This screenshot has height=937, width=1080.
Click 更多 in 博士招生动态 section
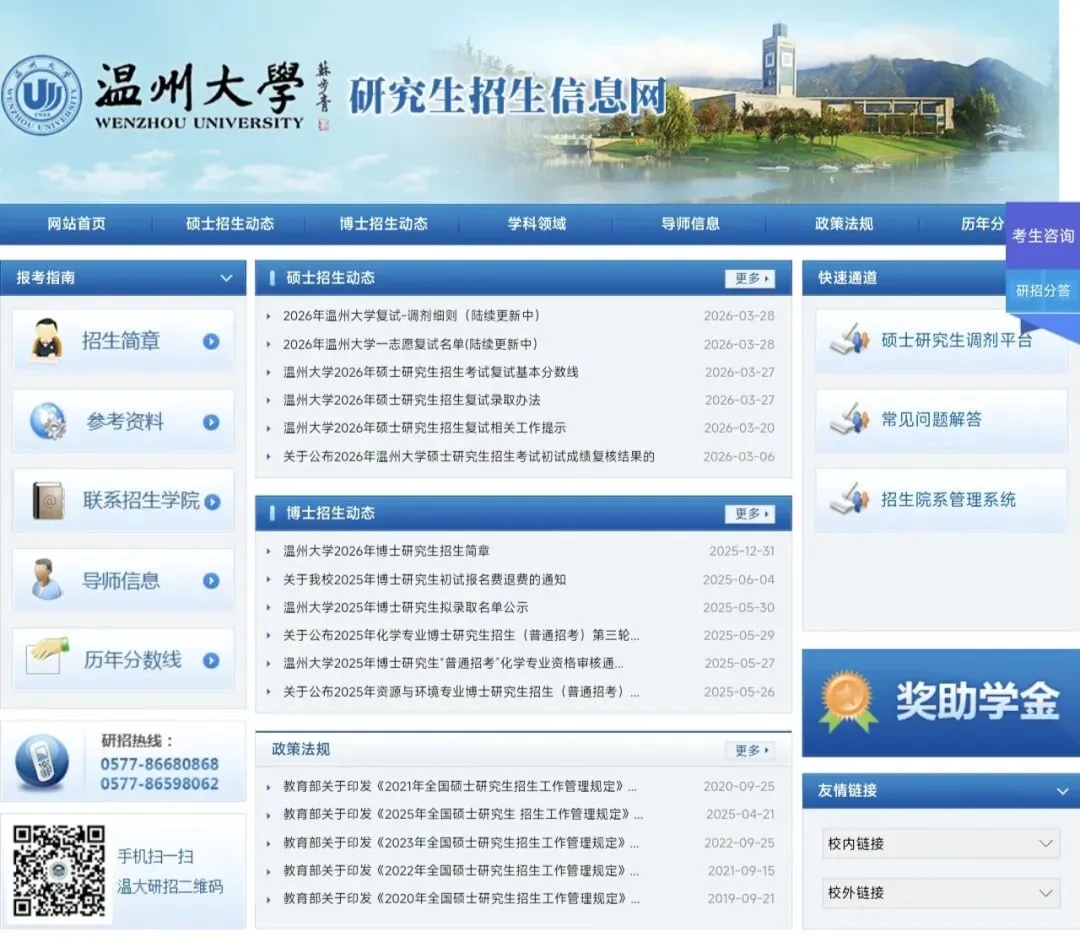[750, 514]
